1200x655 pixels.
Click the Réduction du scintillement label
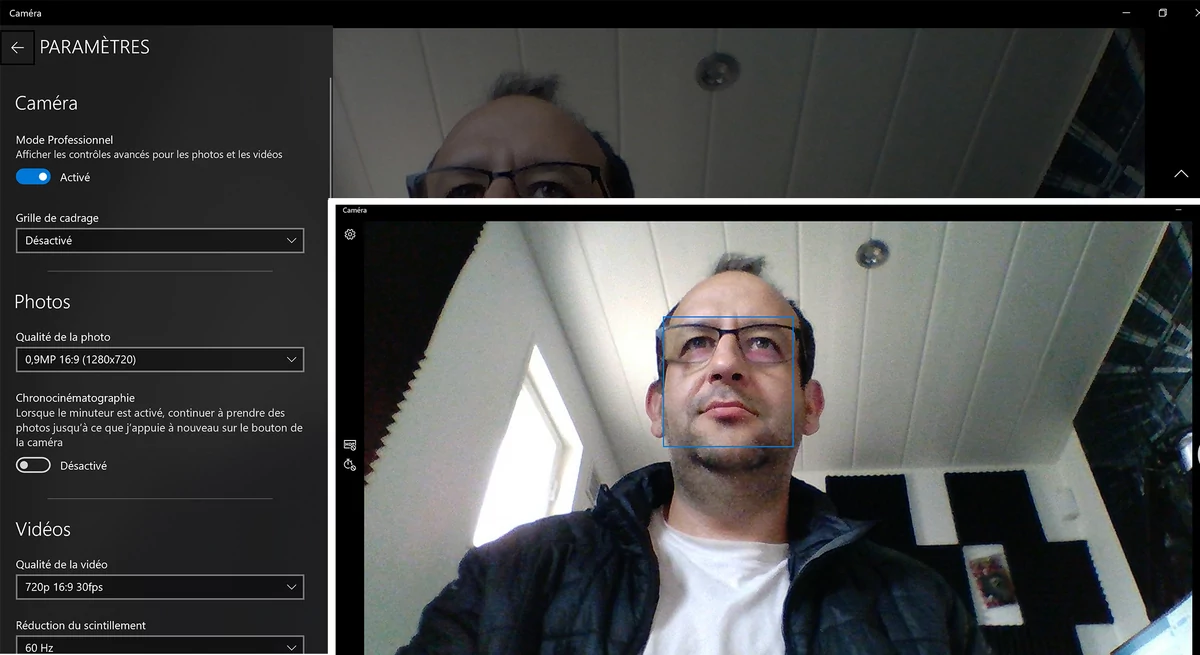click(81, 625)
